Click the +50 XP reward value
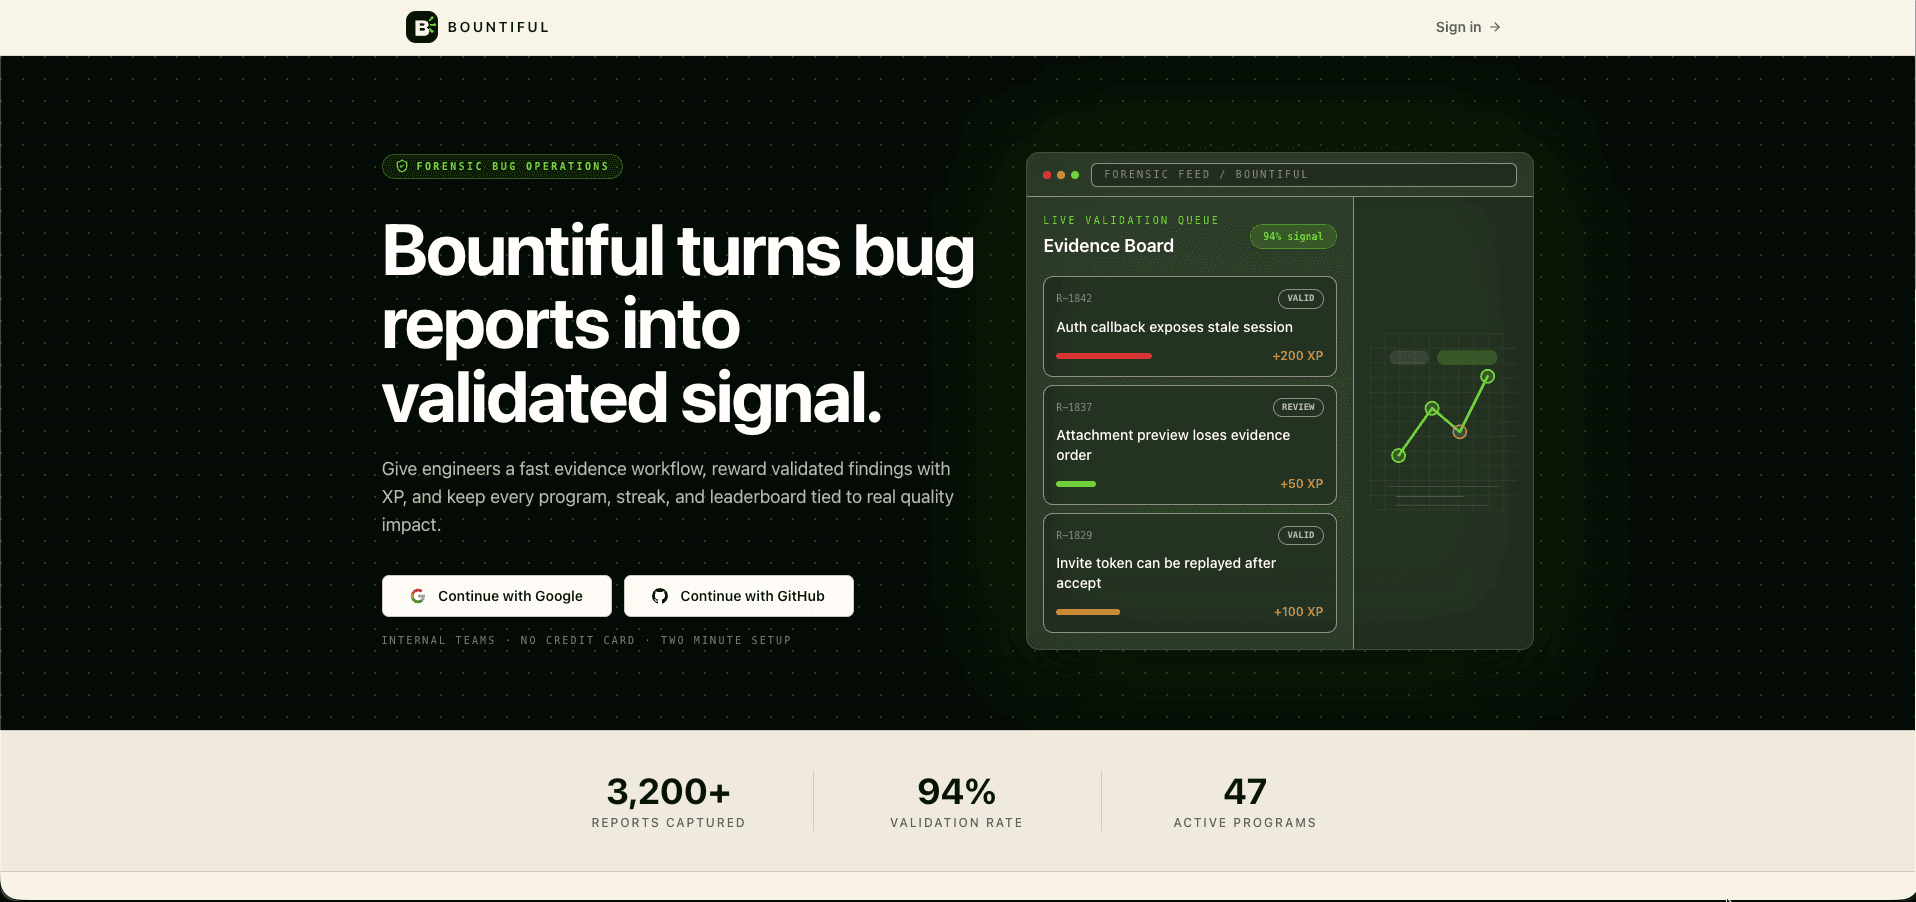Image resolution: width=1916 pixels, height=902 pixels. tap(1302, 484)
